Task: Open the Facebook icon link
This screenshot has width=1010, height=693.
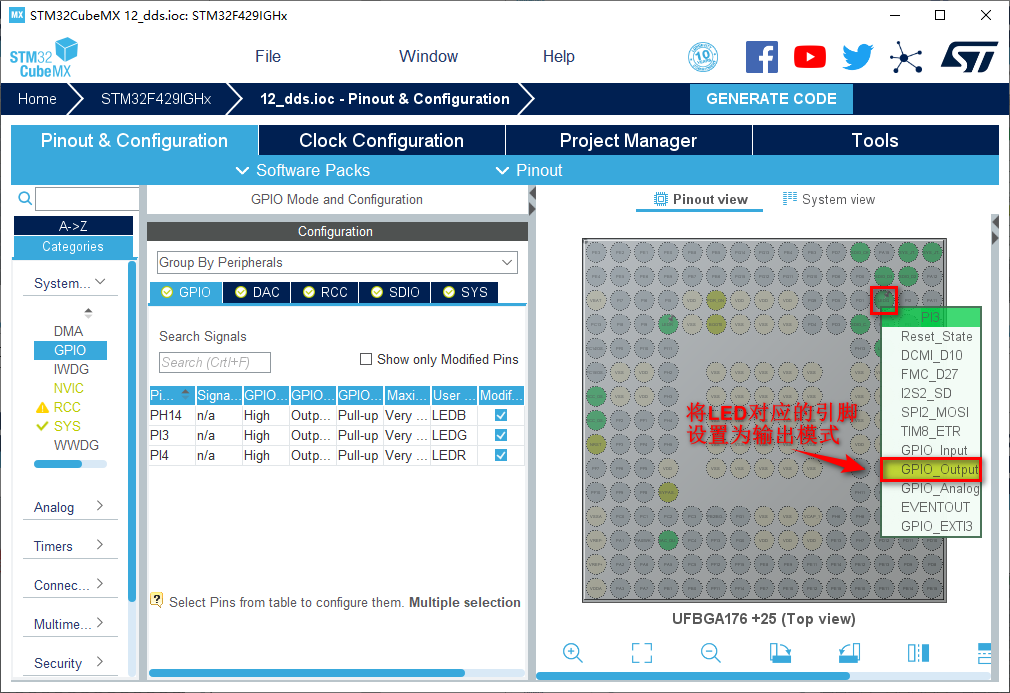Action: pos(762,57)
